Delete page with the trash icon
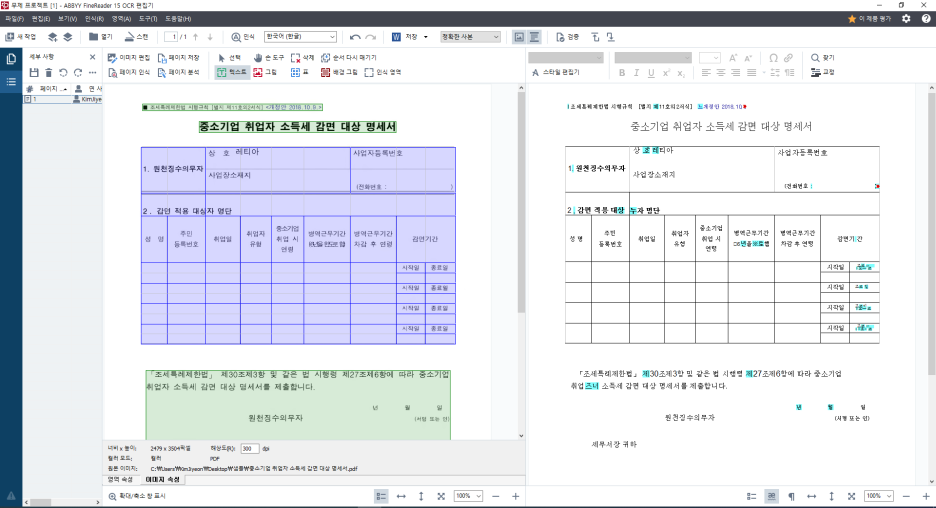Image resolution: width=936 pixels, height=508 pixels. pyautogui.click(x=48, y=73)
